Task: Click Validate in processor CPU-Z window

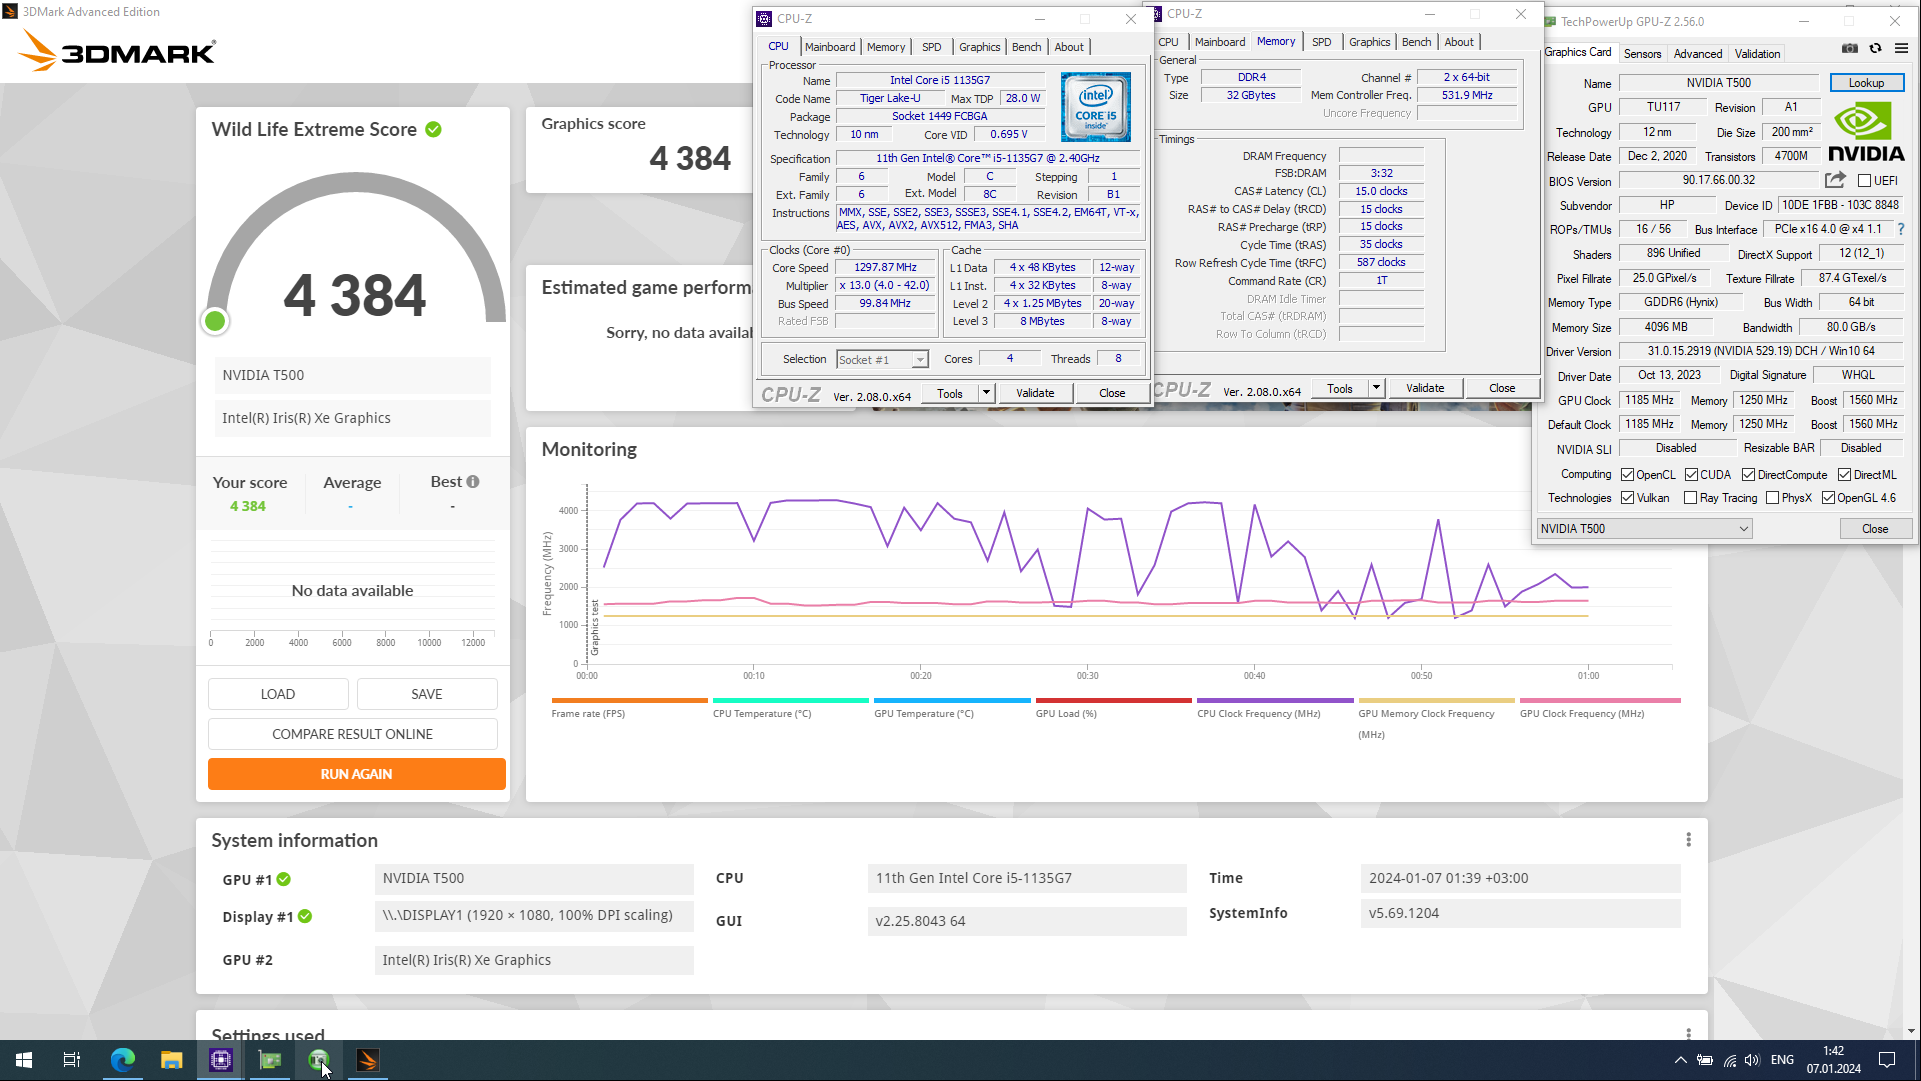Action: 1035,393
